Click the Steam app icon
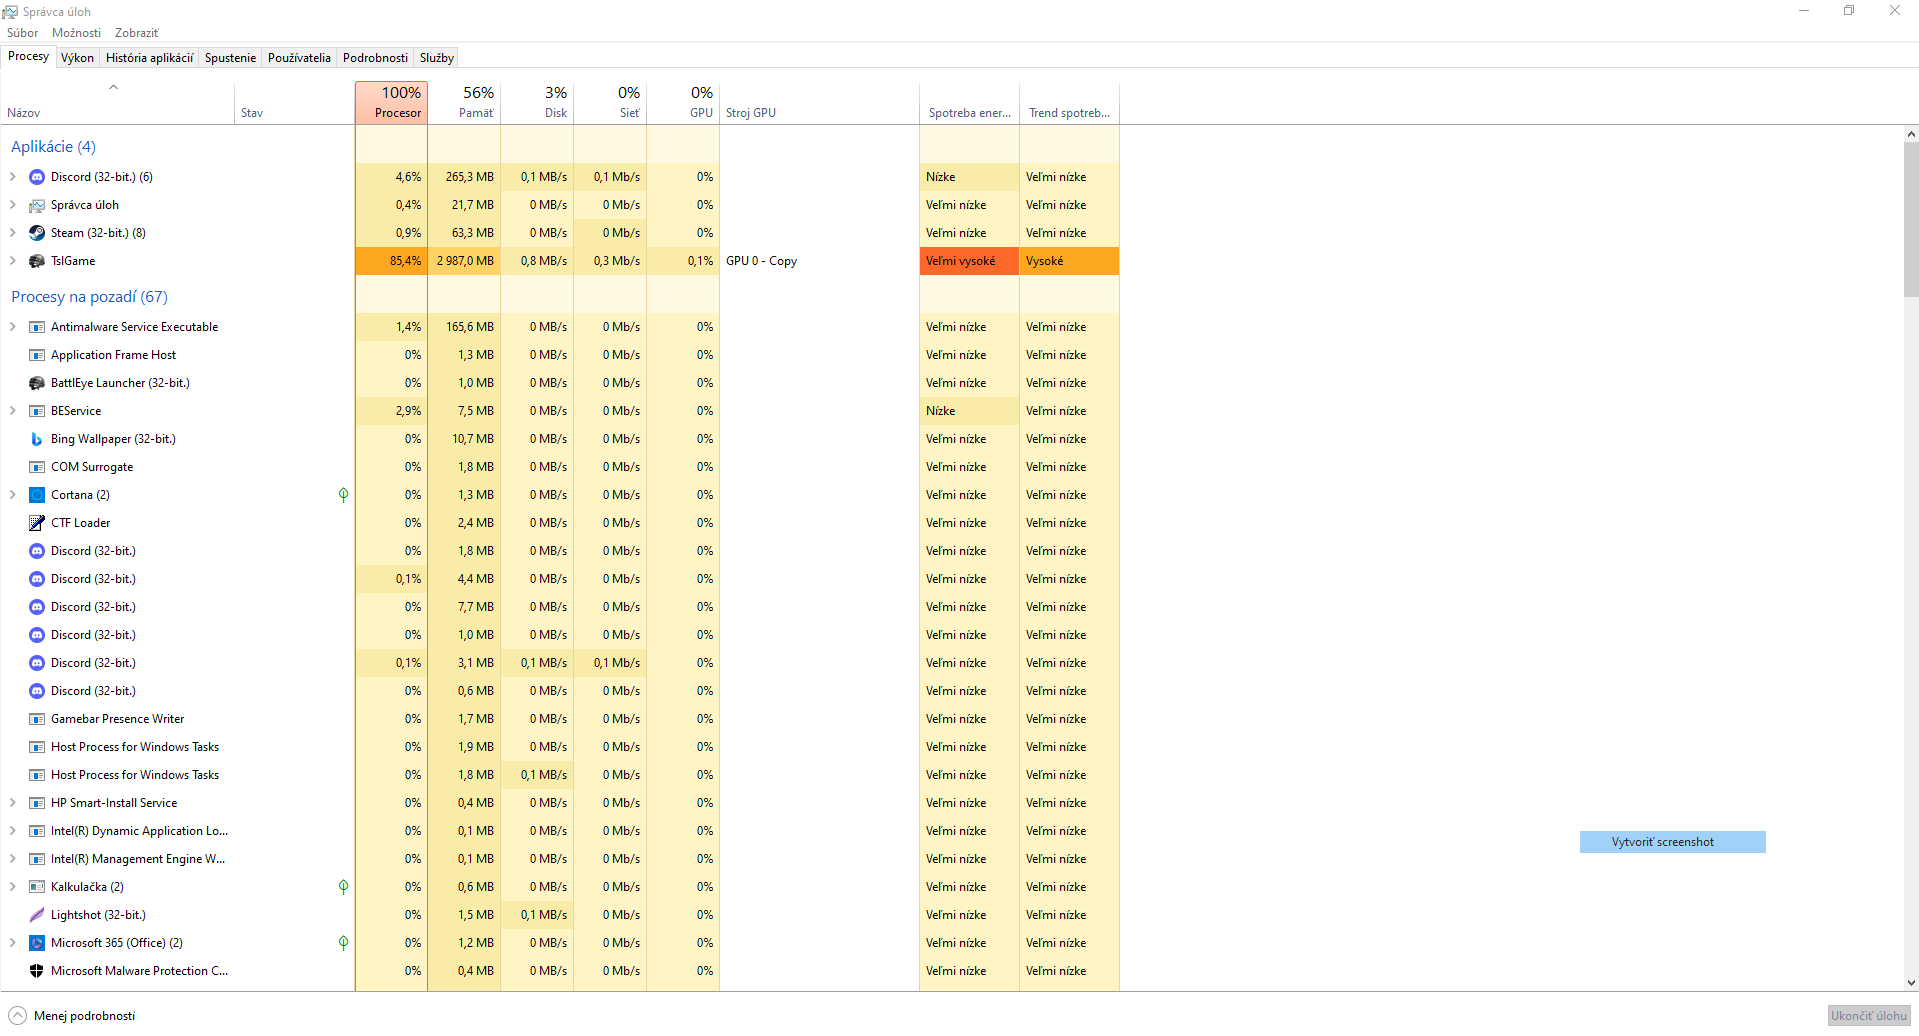 coord(37,233)
